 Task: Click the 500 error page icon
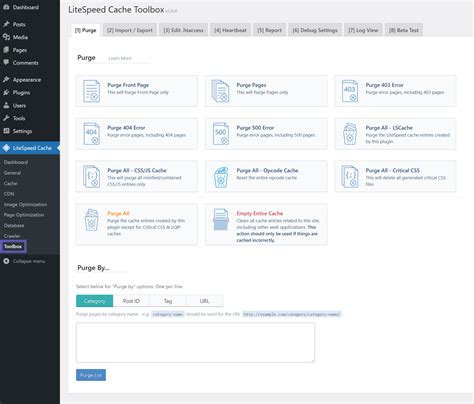tap(220, 134)
